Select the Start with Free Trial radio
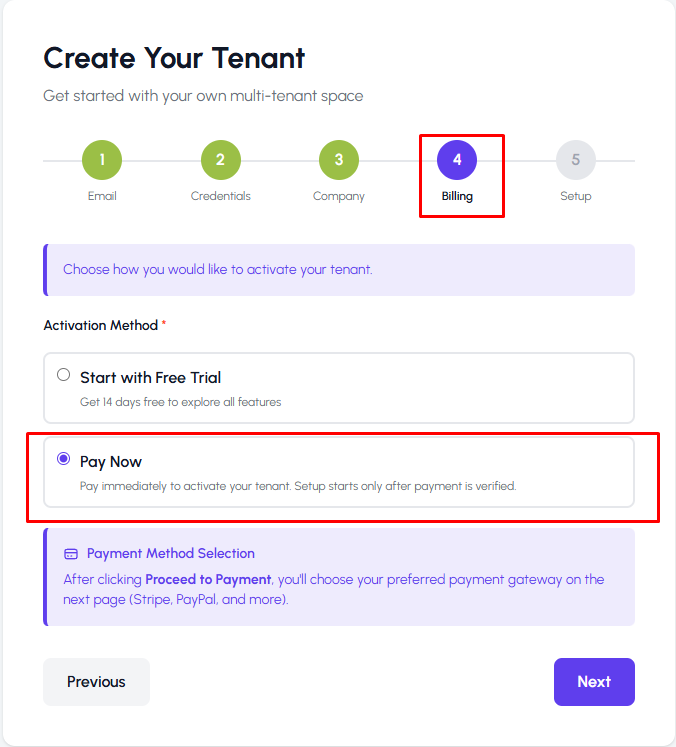This screenshot has width=676, height=747. 64,375
